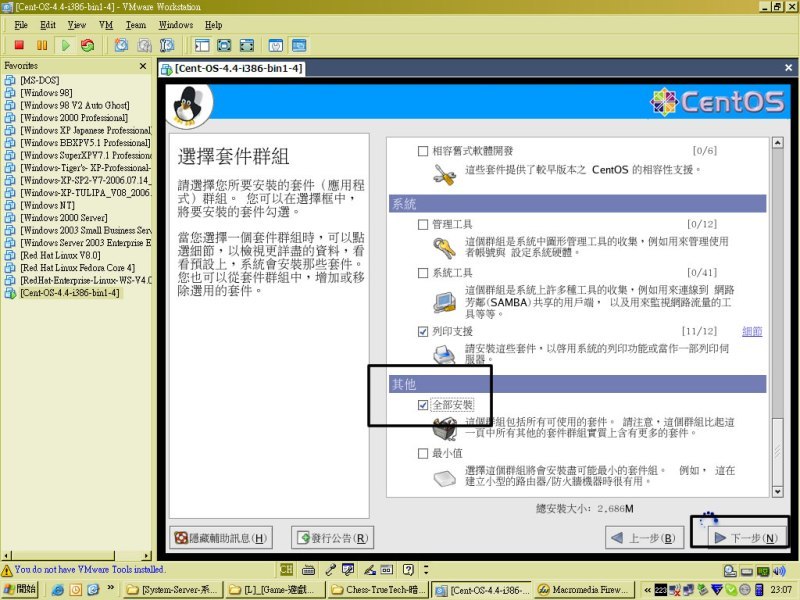This screenshot has height=600, width=800.
Task: Click the keyboard icon in the IME bar
Action: [x=309, y=569]
